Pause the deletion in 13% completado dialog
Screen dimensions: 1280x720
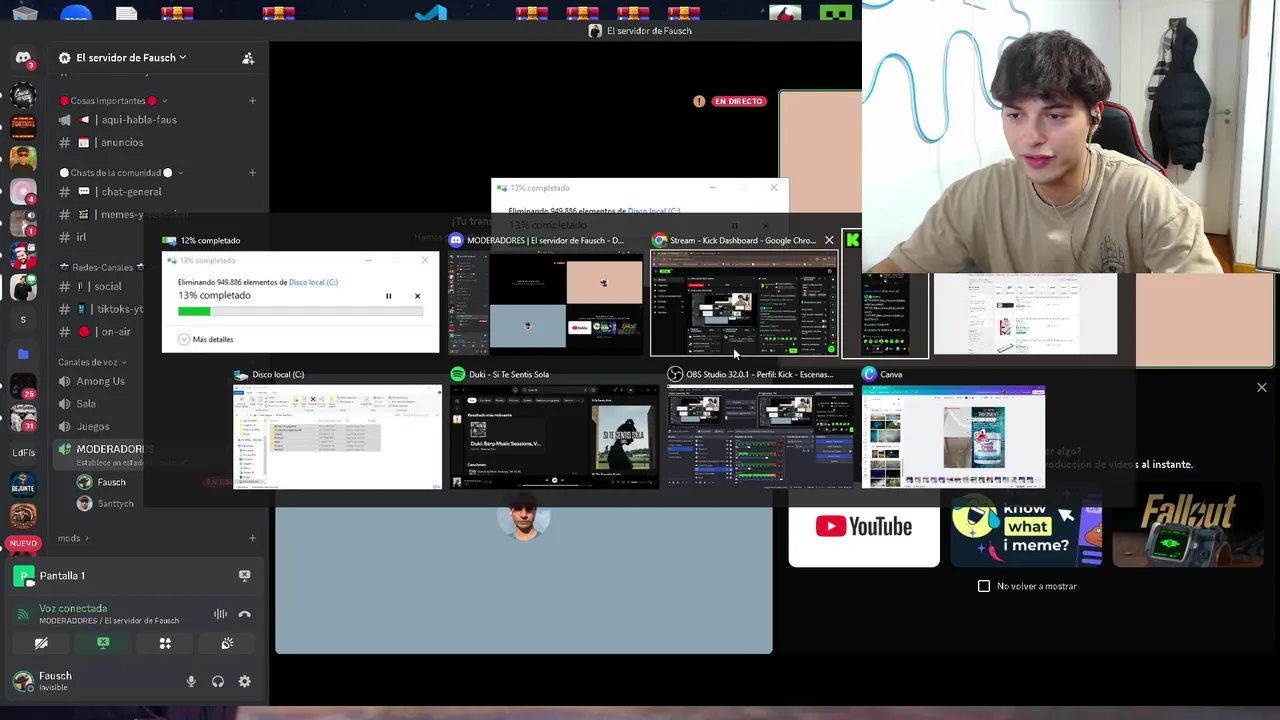click(x=388, y=296)
